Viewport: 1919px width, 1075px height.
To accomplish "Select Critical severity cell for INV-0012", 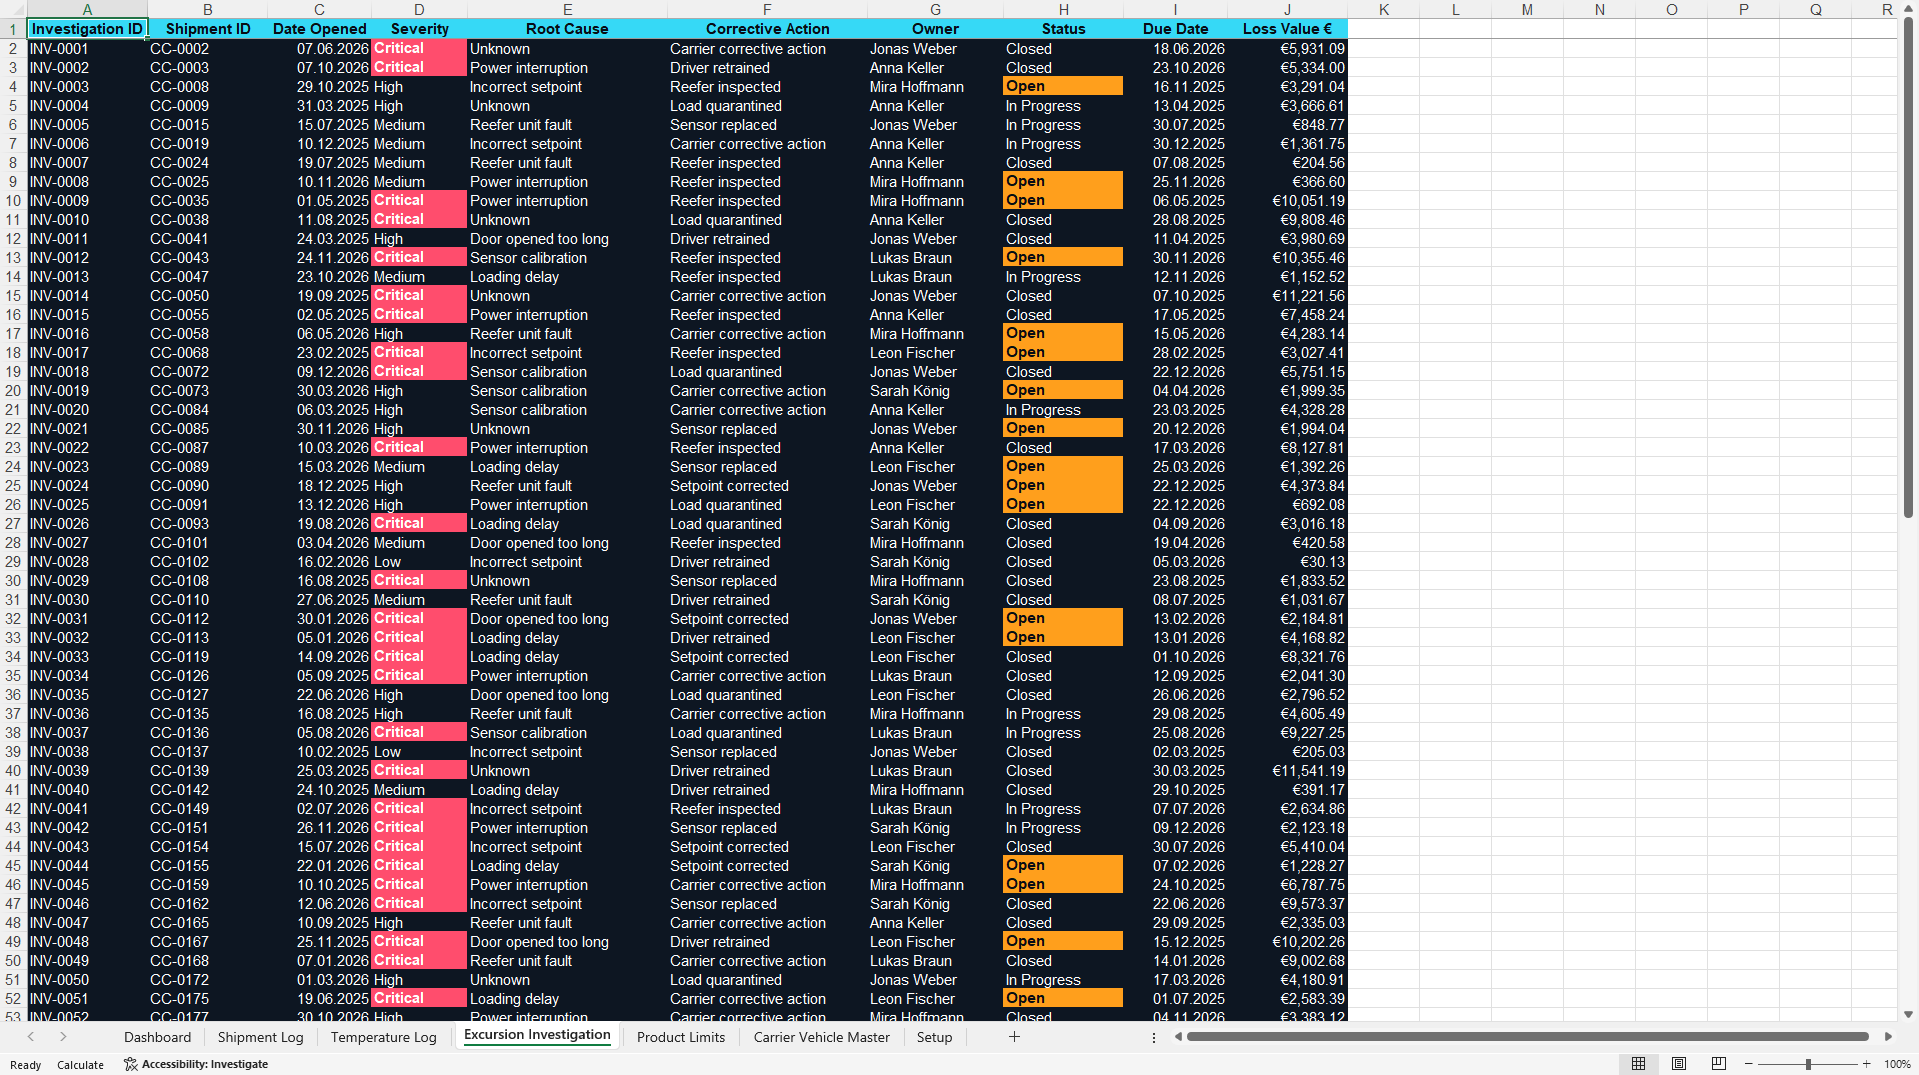I will point(419,258).
